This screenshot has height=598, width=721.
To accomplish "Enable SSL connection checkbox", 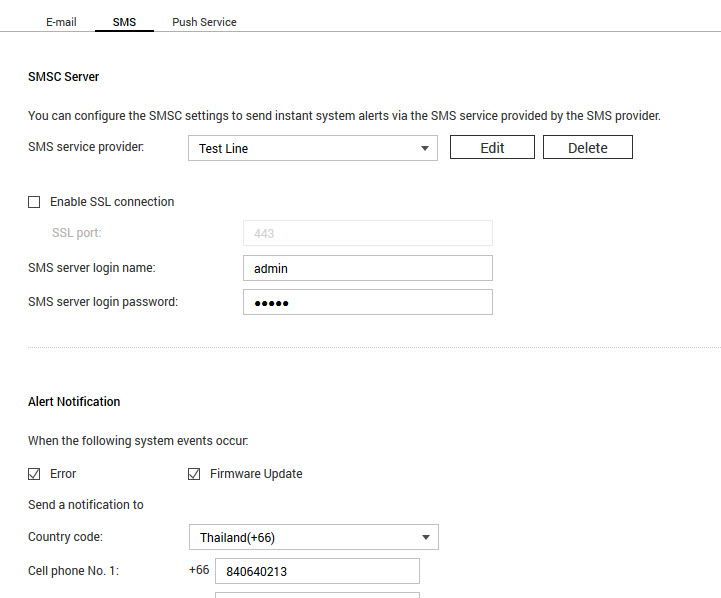I will (34, 202).
